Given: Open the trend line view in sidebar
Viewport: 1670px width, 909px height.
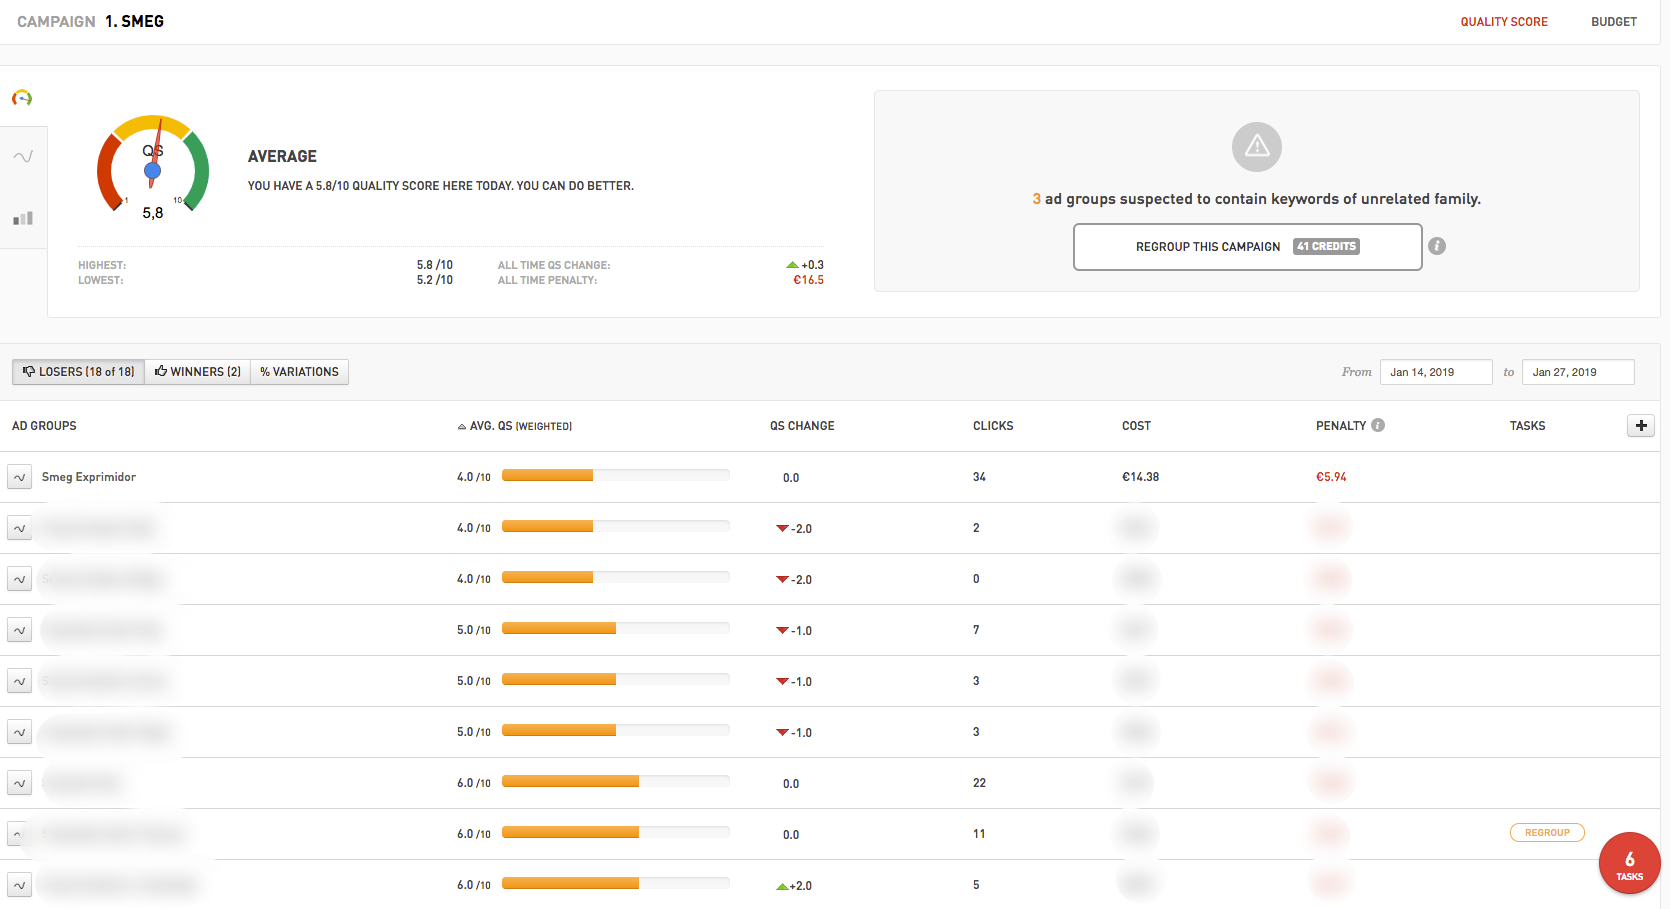Looking at the screenshot, I should coord(23,156).
